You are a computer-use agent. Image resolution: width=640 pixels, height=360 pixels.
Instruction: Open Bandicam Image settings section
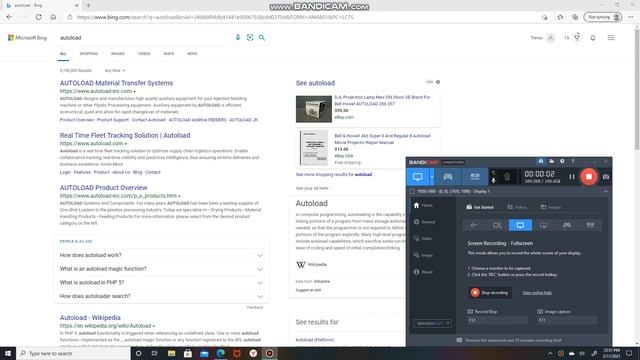pyautogui.click(x=423, y=255)
